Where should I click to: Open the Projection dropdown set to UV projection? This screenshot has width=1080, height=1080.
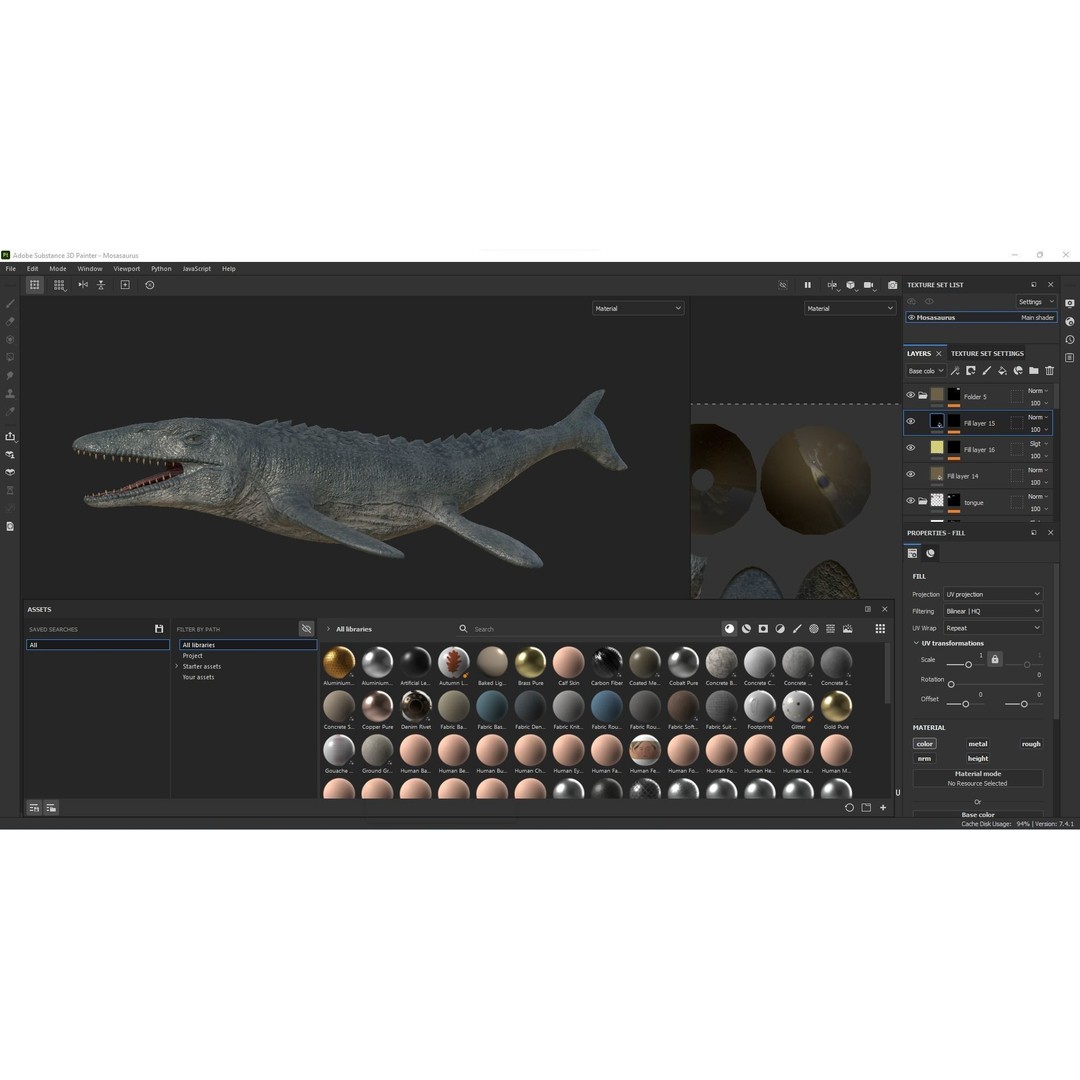[x=993, y=594]
